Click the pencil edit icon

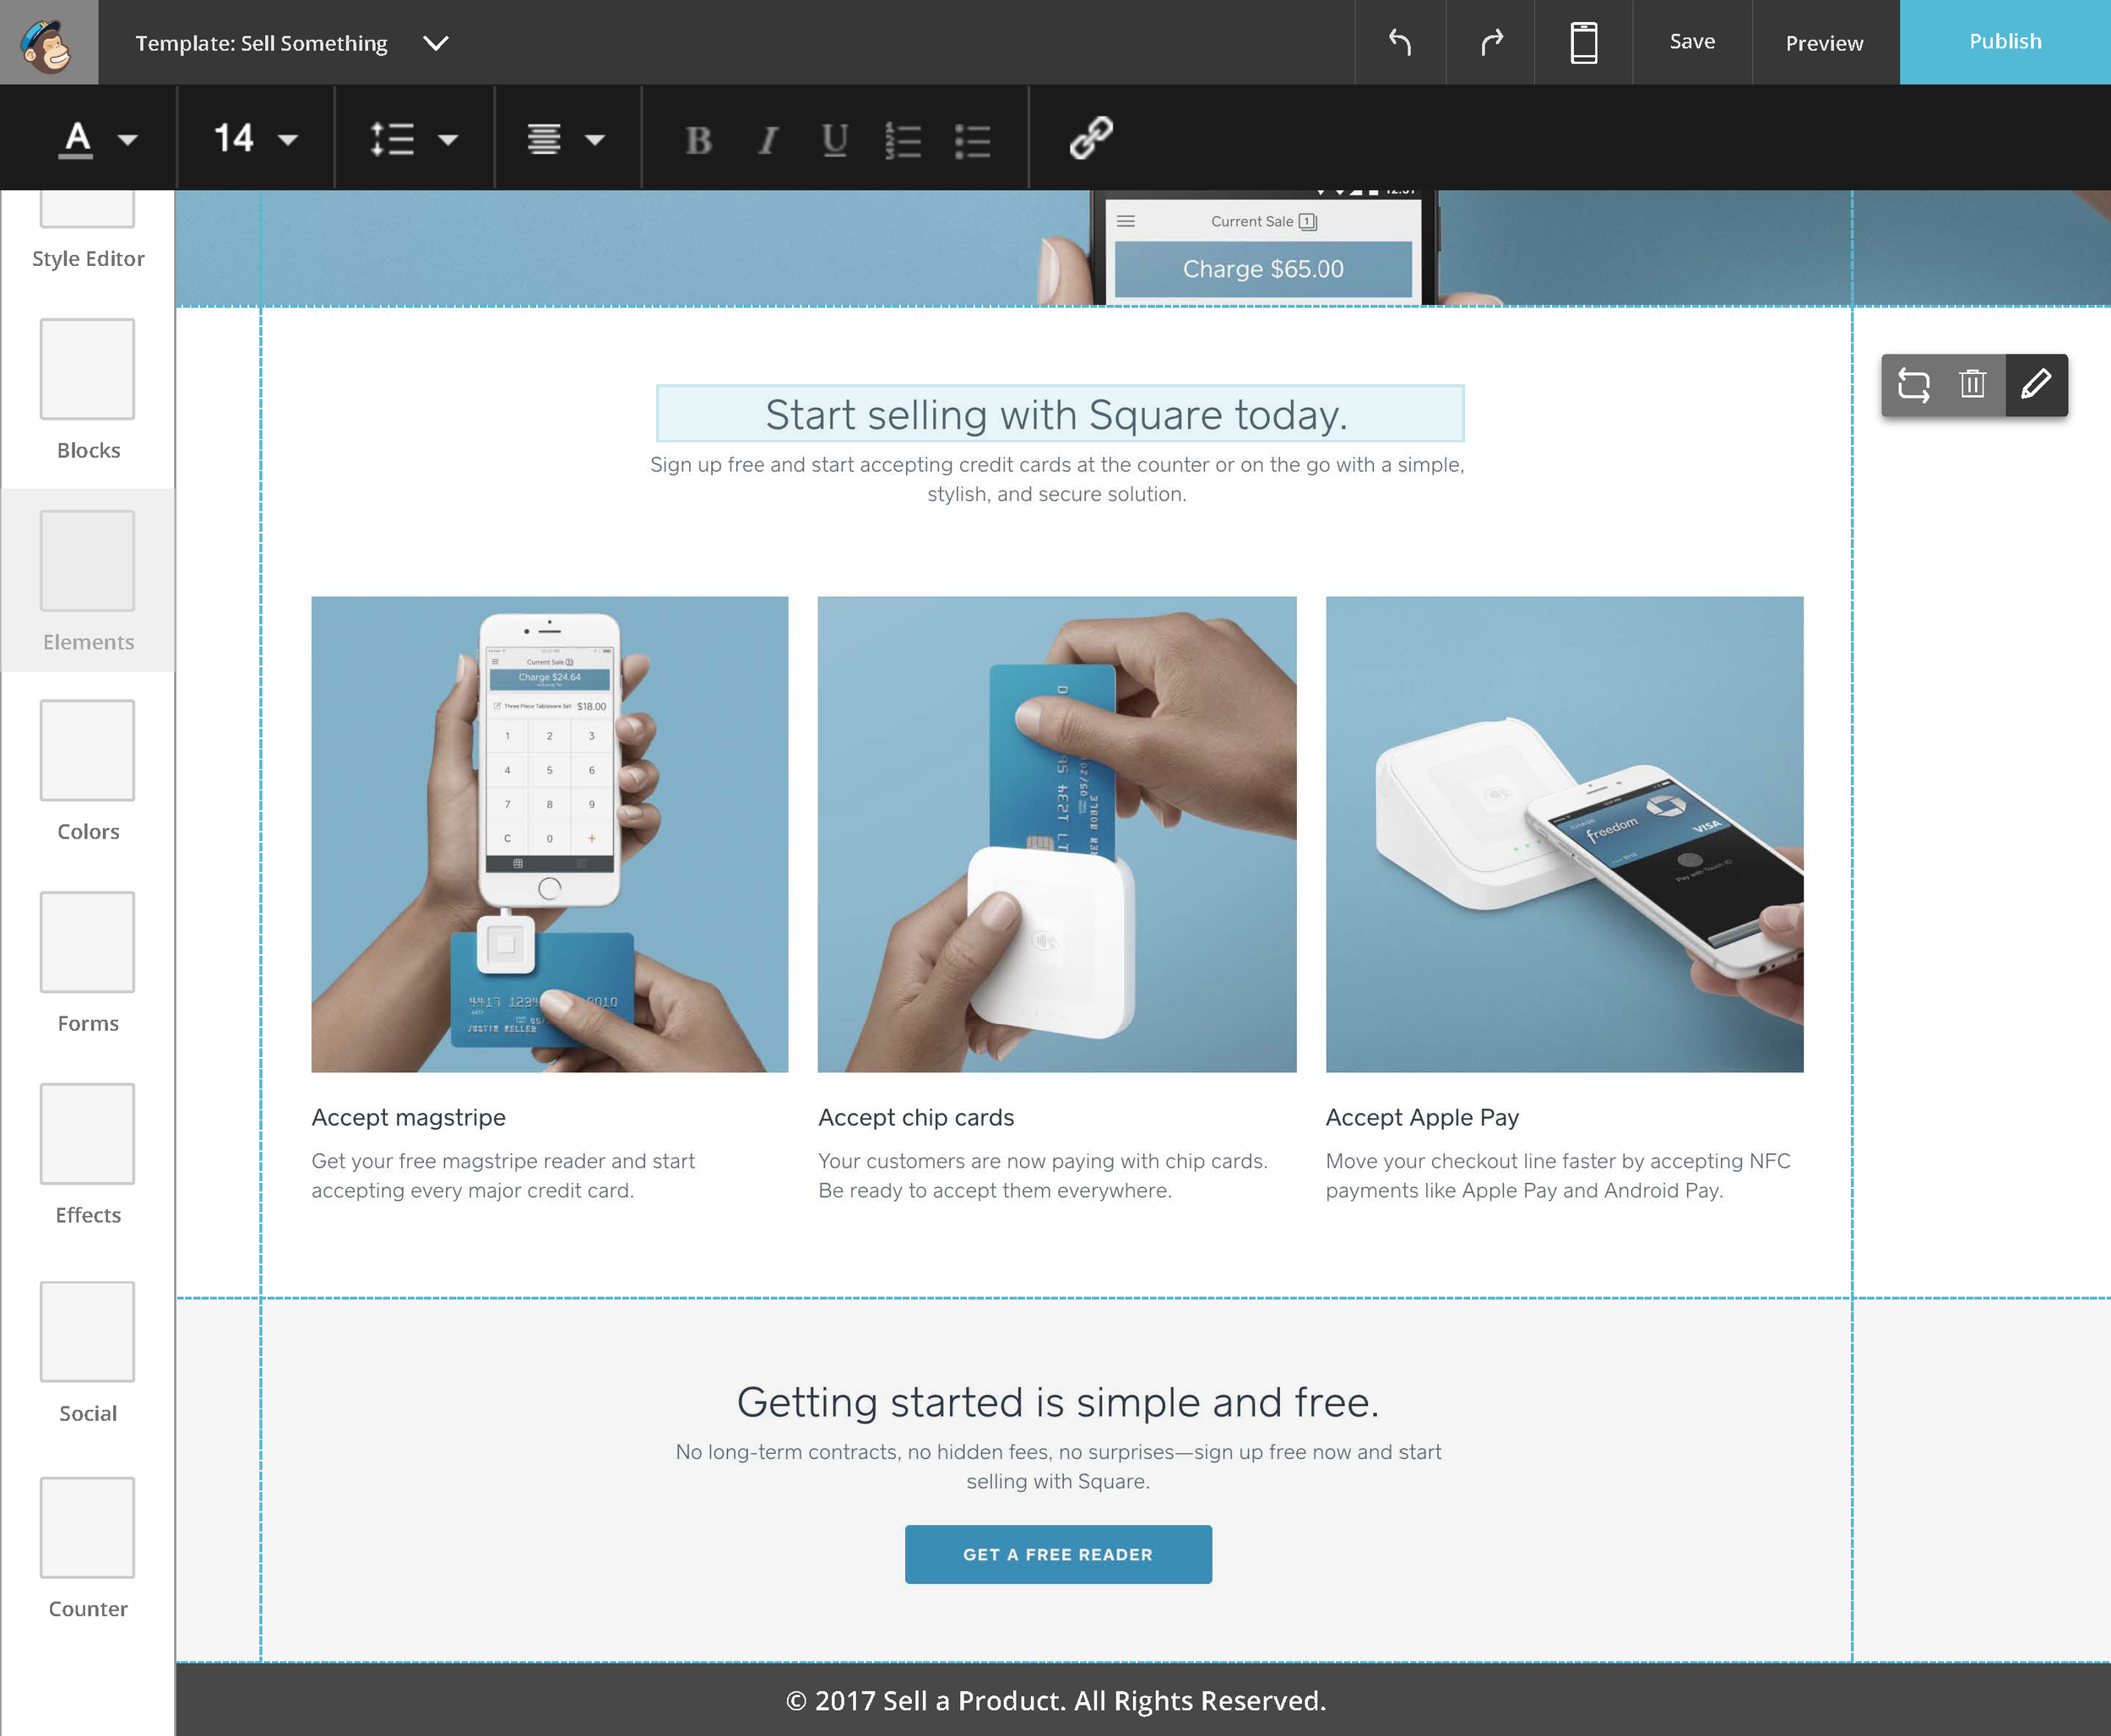coord(2036,385)
